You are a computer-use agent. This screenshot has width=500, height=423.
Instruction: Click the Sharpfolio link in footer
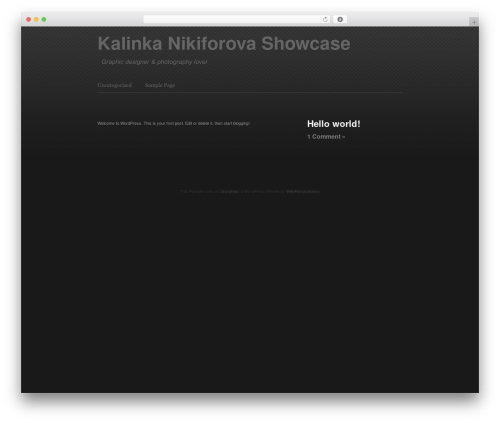coord(229,192)
